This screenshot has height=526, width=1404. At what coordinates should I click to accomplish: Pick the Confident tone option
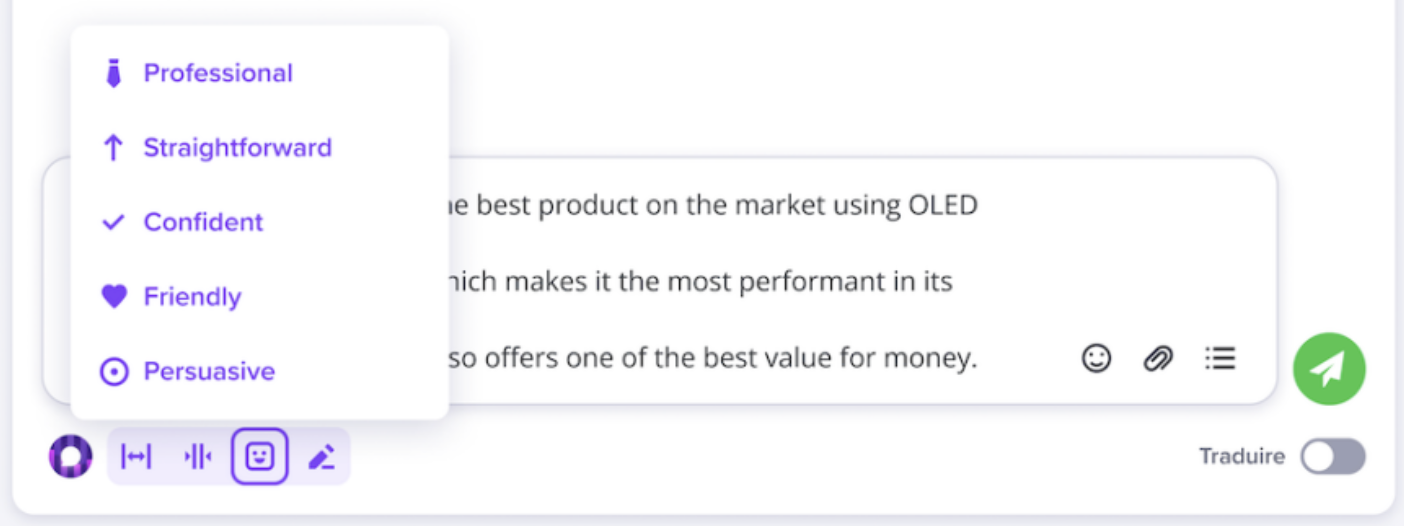pos(203,222)
